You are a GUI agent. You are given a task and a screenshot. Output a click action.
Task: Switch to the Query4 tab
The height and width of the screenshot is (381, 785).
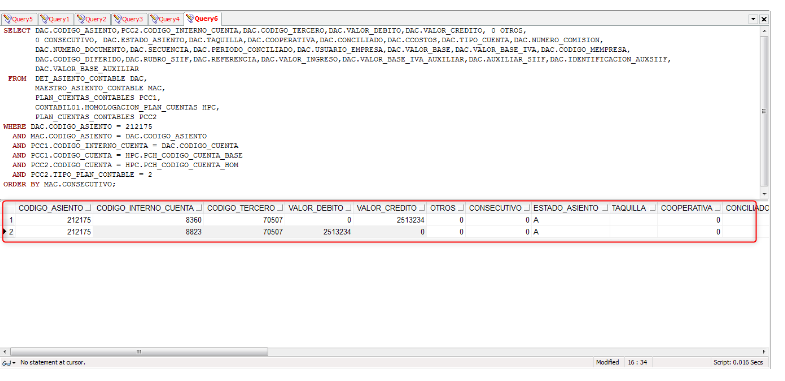165,19
